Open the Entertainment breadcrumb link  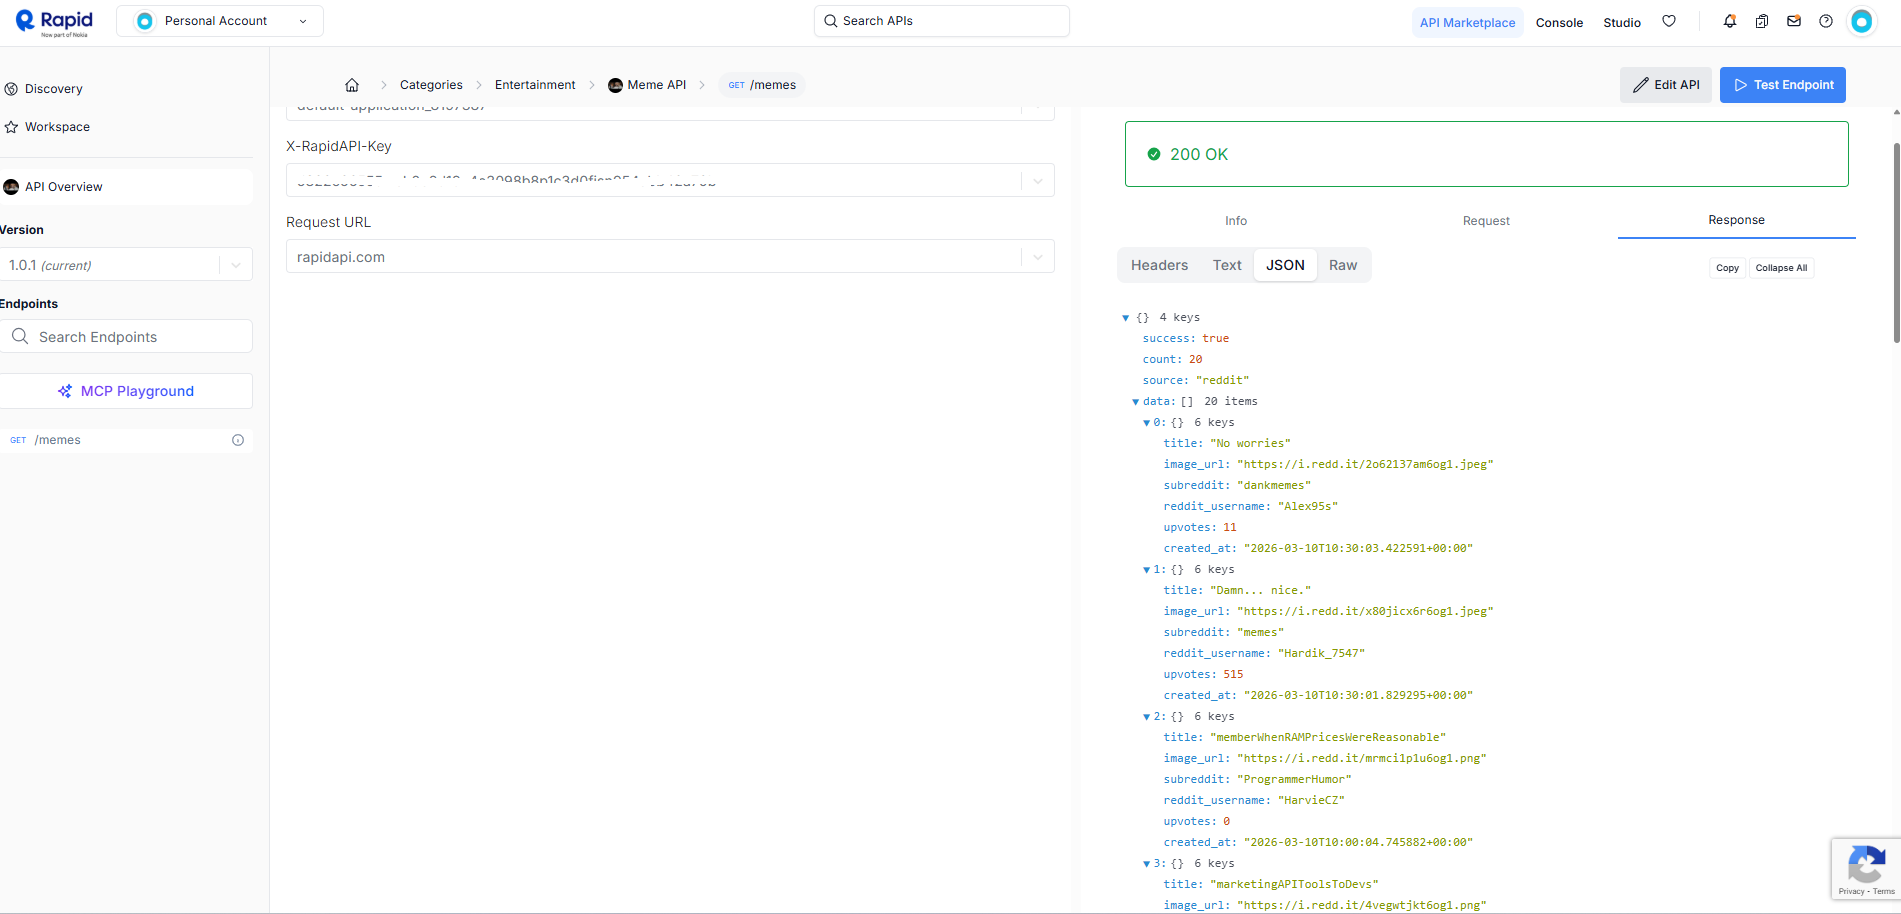(535, 85)
